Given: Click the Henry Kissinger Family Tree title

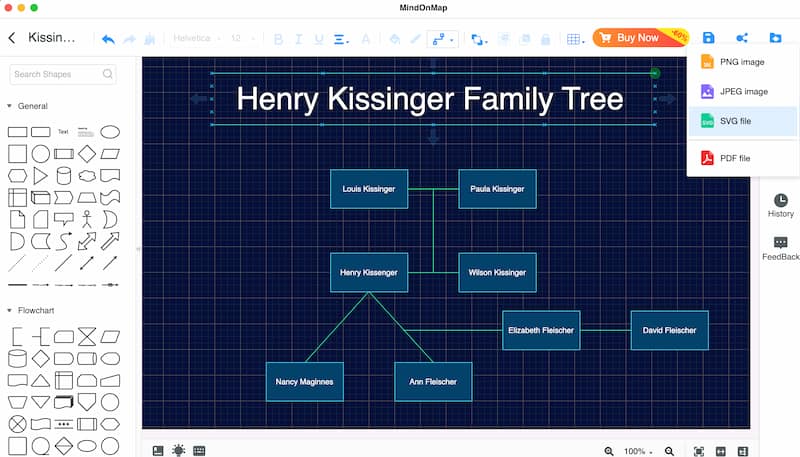Looking at the screenshot, I should pos(430,99).
